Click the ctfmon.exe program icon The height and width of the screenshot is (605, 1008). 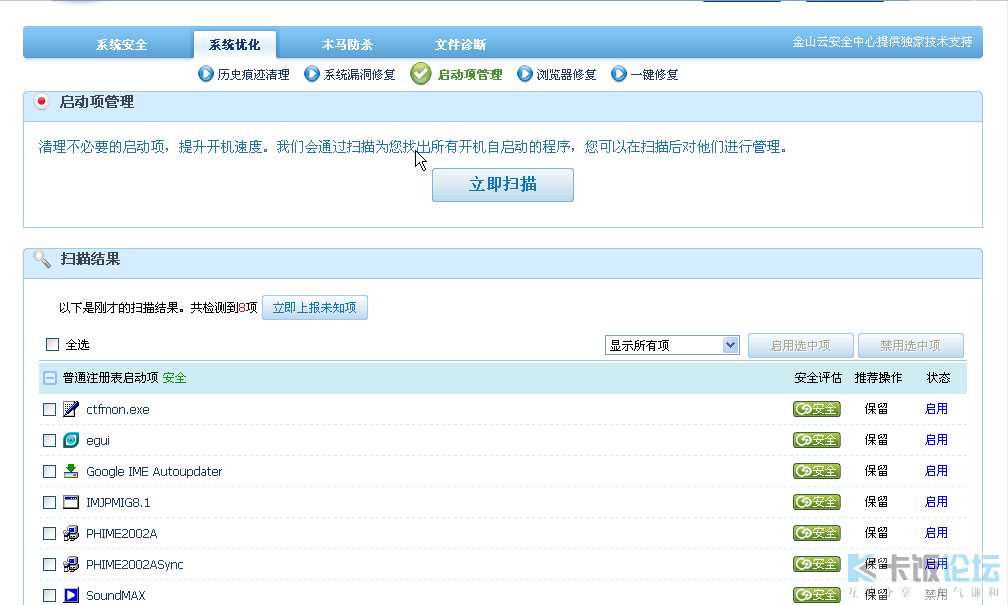(71, 409)
